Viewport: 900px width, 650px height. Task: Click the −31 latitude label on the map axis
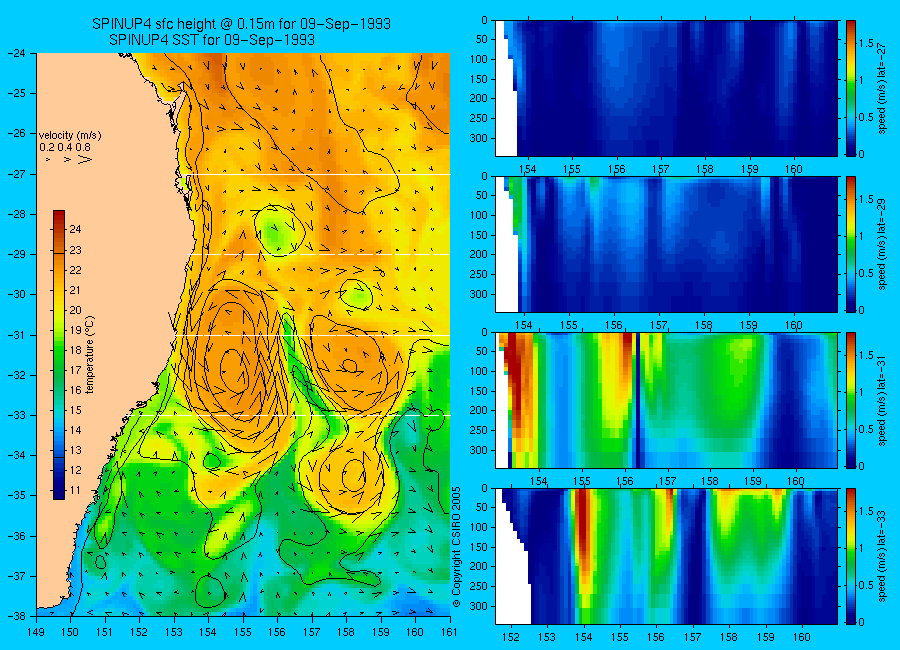16,335
